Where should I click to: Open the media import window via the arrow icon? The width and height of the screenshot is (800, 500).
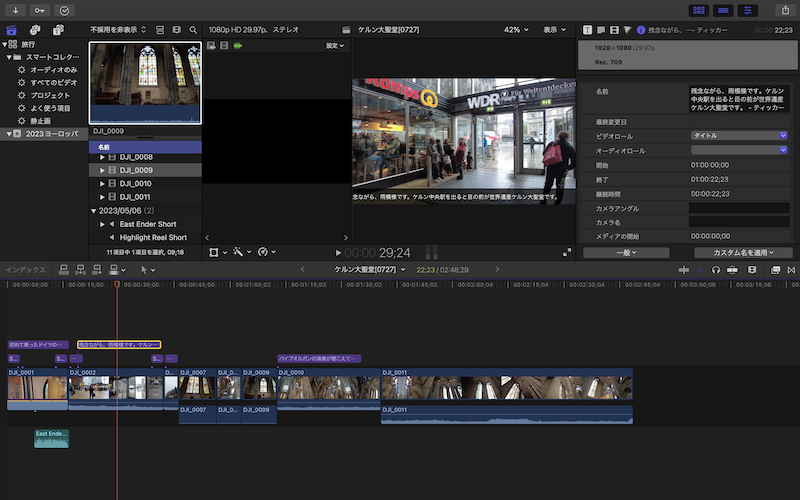point(15,10)
